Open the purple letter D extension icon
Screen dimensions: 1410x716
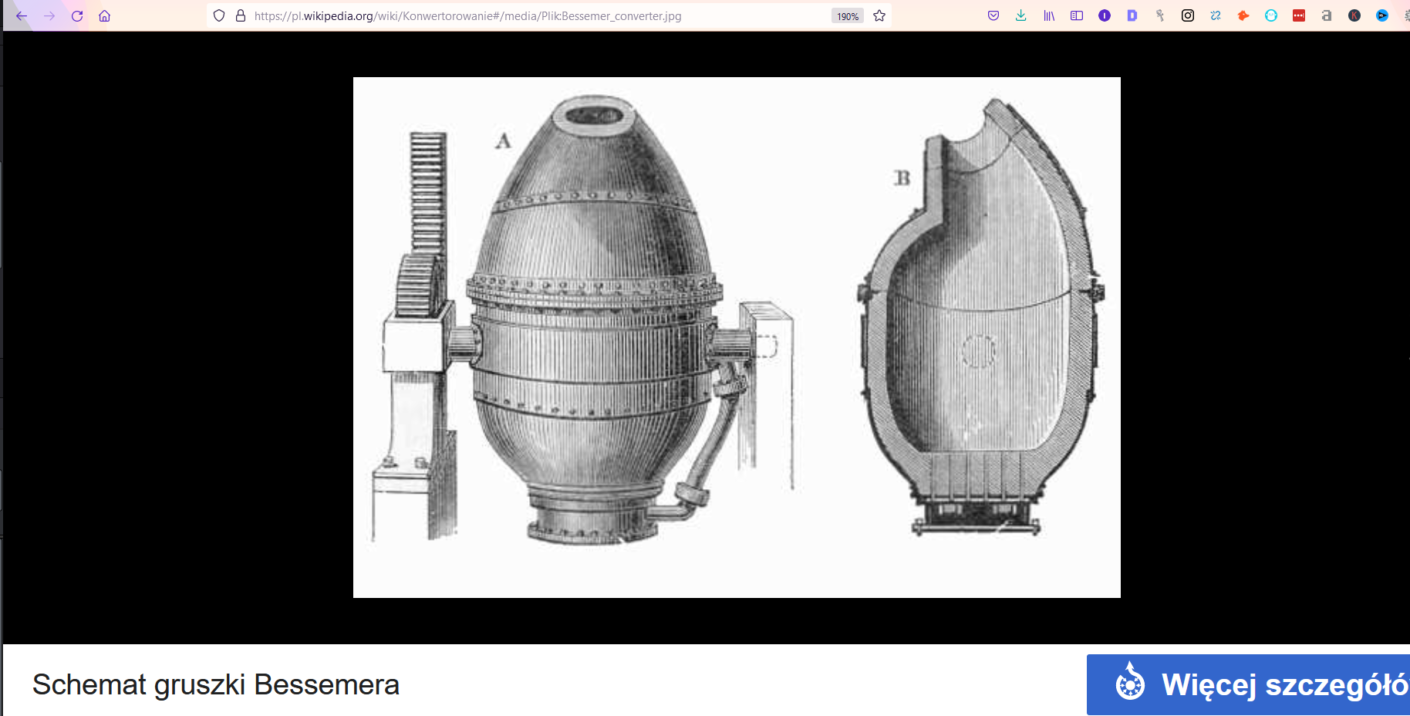point(1132,16)
